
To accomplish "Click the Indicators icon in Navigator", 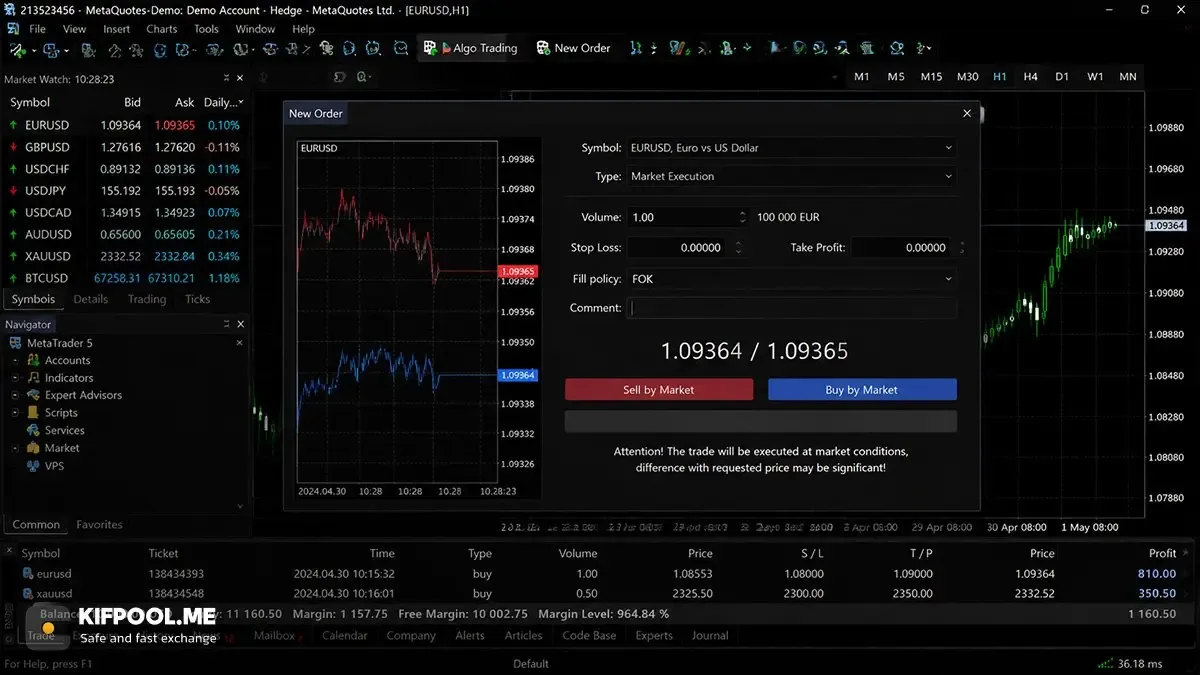I will click(33, 378).
